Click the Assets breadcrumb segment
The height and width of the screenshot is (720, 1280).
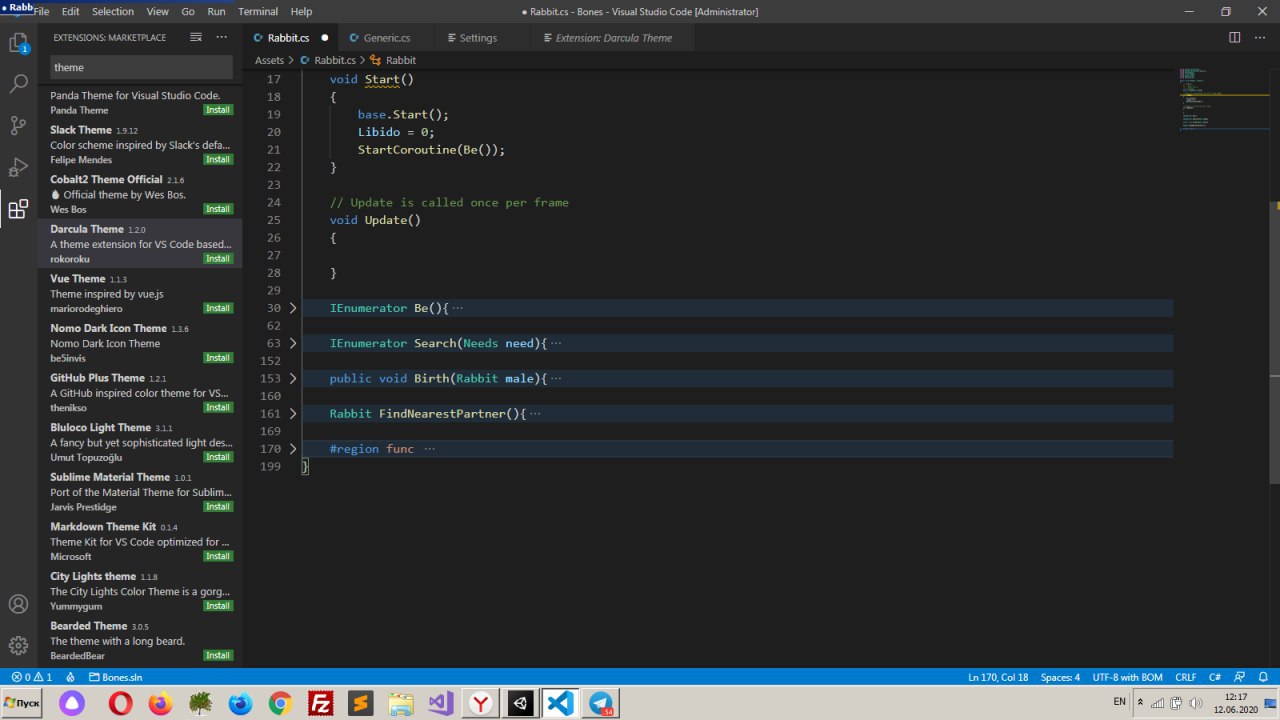(x=269, y=60)
